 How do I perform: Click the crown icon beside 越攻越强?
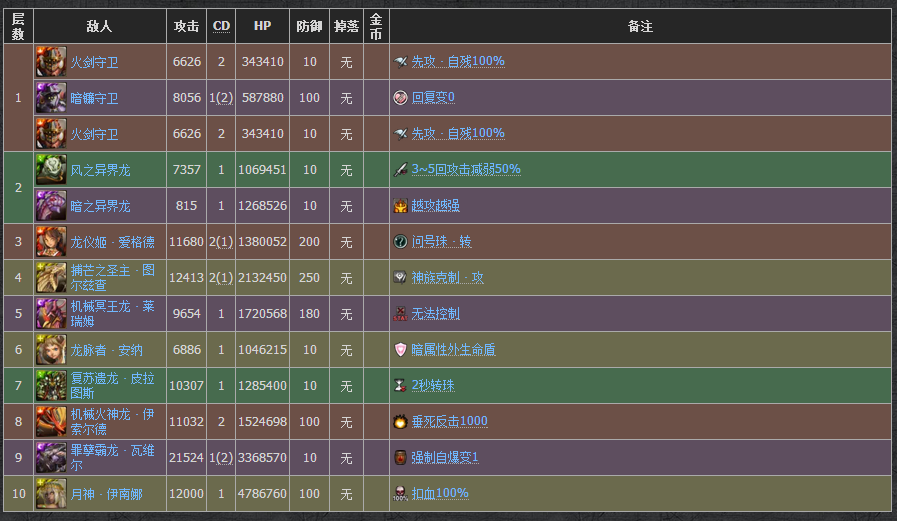(x=401, y=206)
